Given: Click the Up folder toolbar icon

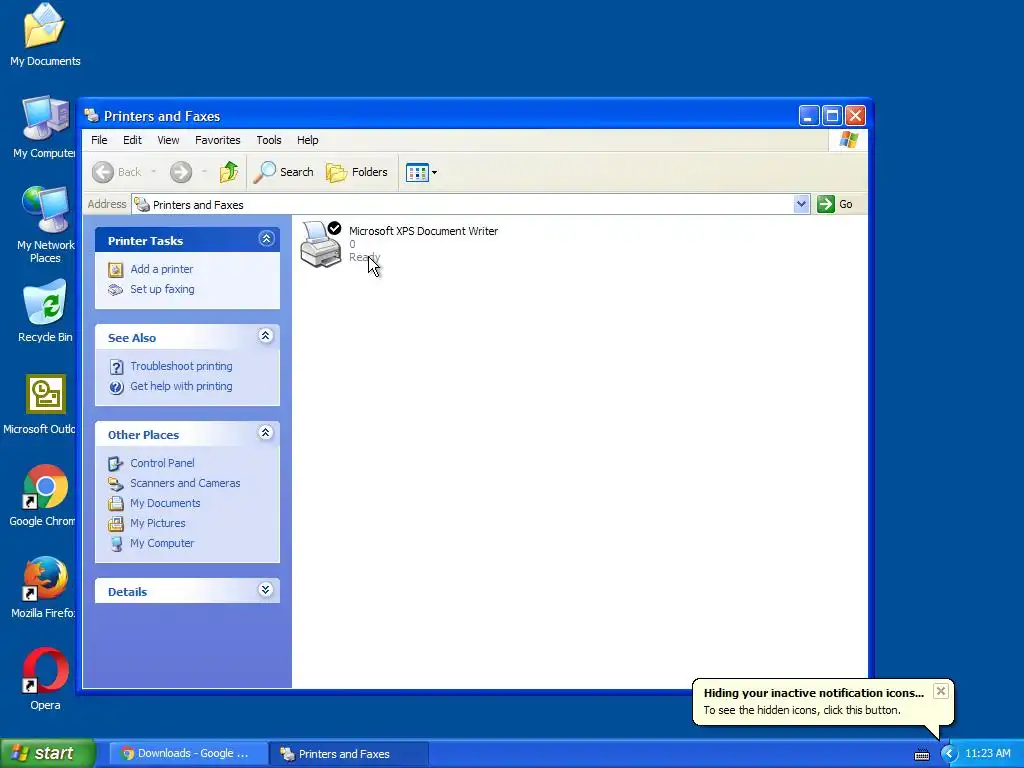Looking at the screenshot, I should pyautogui.click(x=229, y=172).
